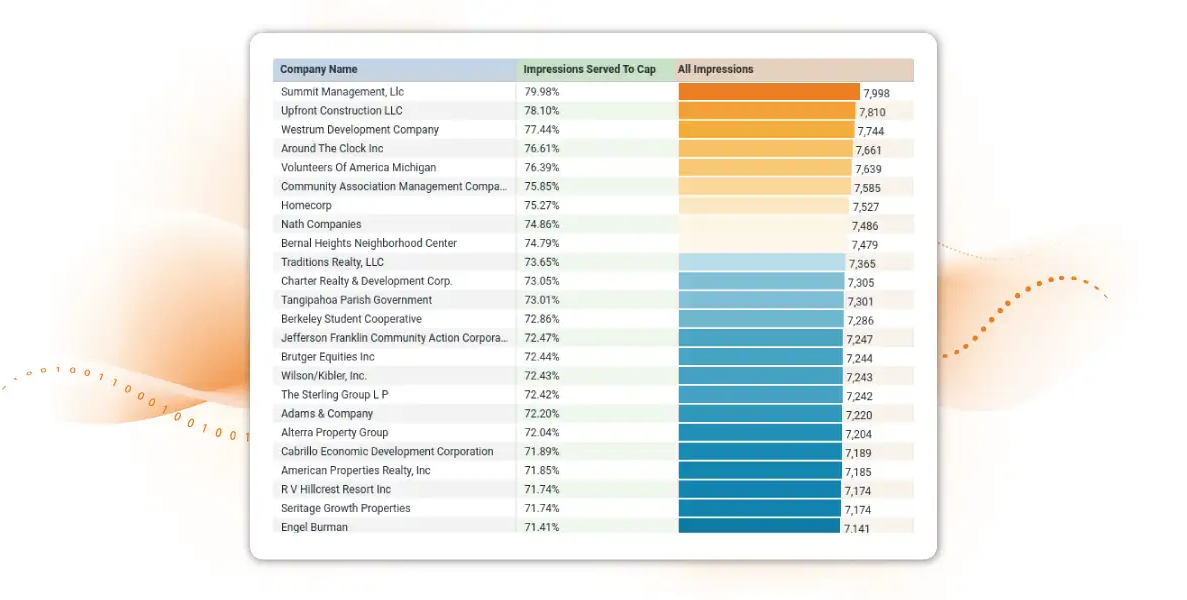Select Jefferson Franklin Community Action name cell
Screen dimensions: 1187x600
pyautogui.click(x=394, y=337)
